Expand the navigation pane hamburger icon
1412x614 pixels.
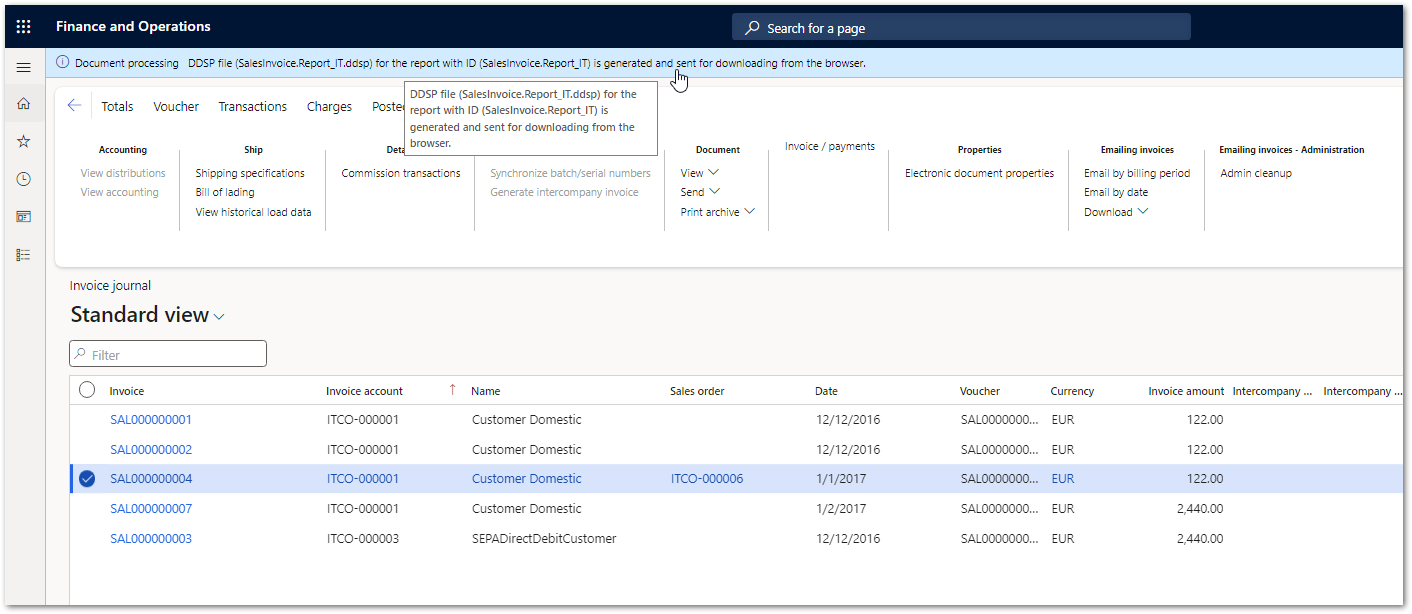(x=24, y=67)
